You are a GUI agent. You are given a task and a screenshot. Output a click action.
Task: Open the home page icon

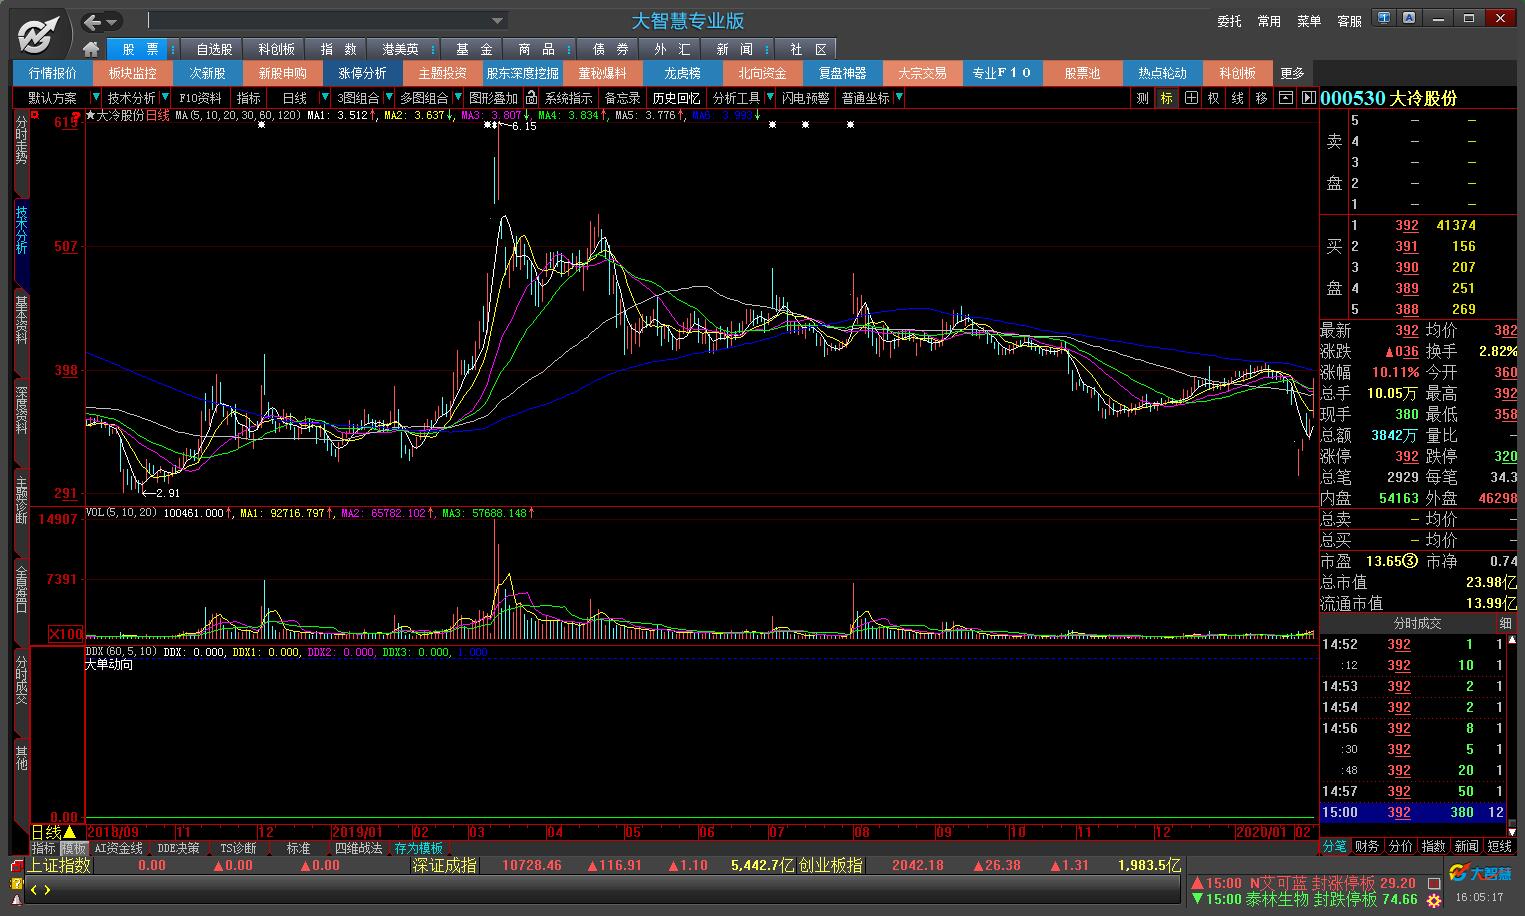pyautogui.click(x=91, y=49)
